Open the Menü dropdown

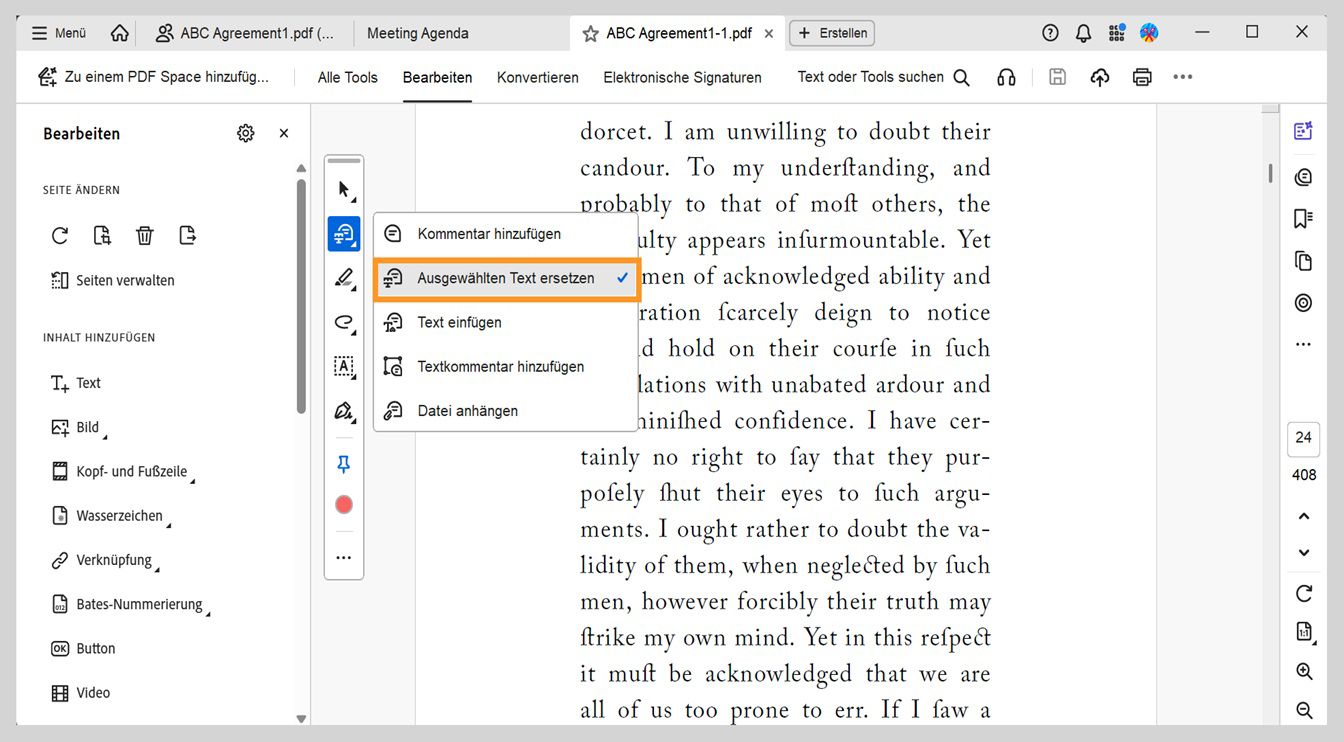click(x=57, y=32)
